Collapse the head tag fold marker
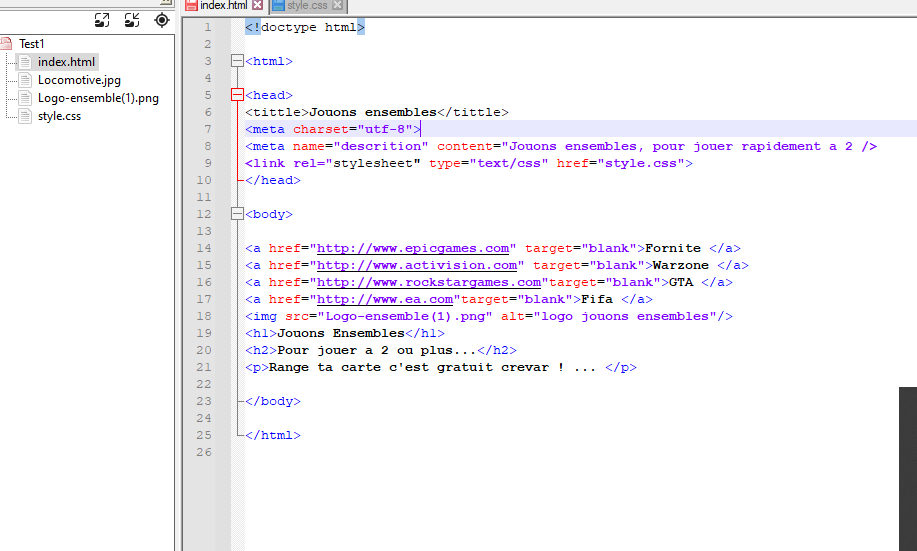This screenshot has height=551, width=917. coord(237,95)
